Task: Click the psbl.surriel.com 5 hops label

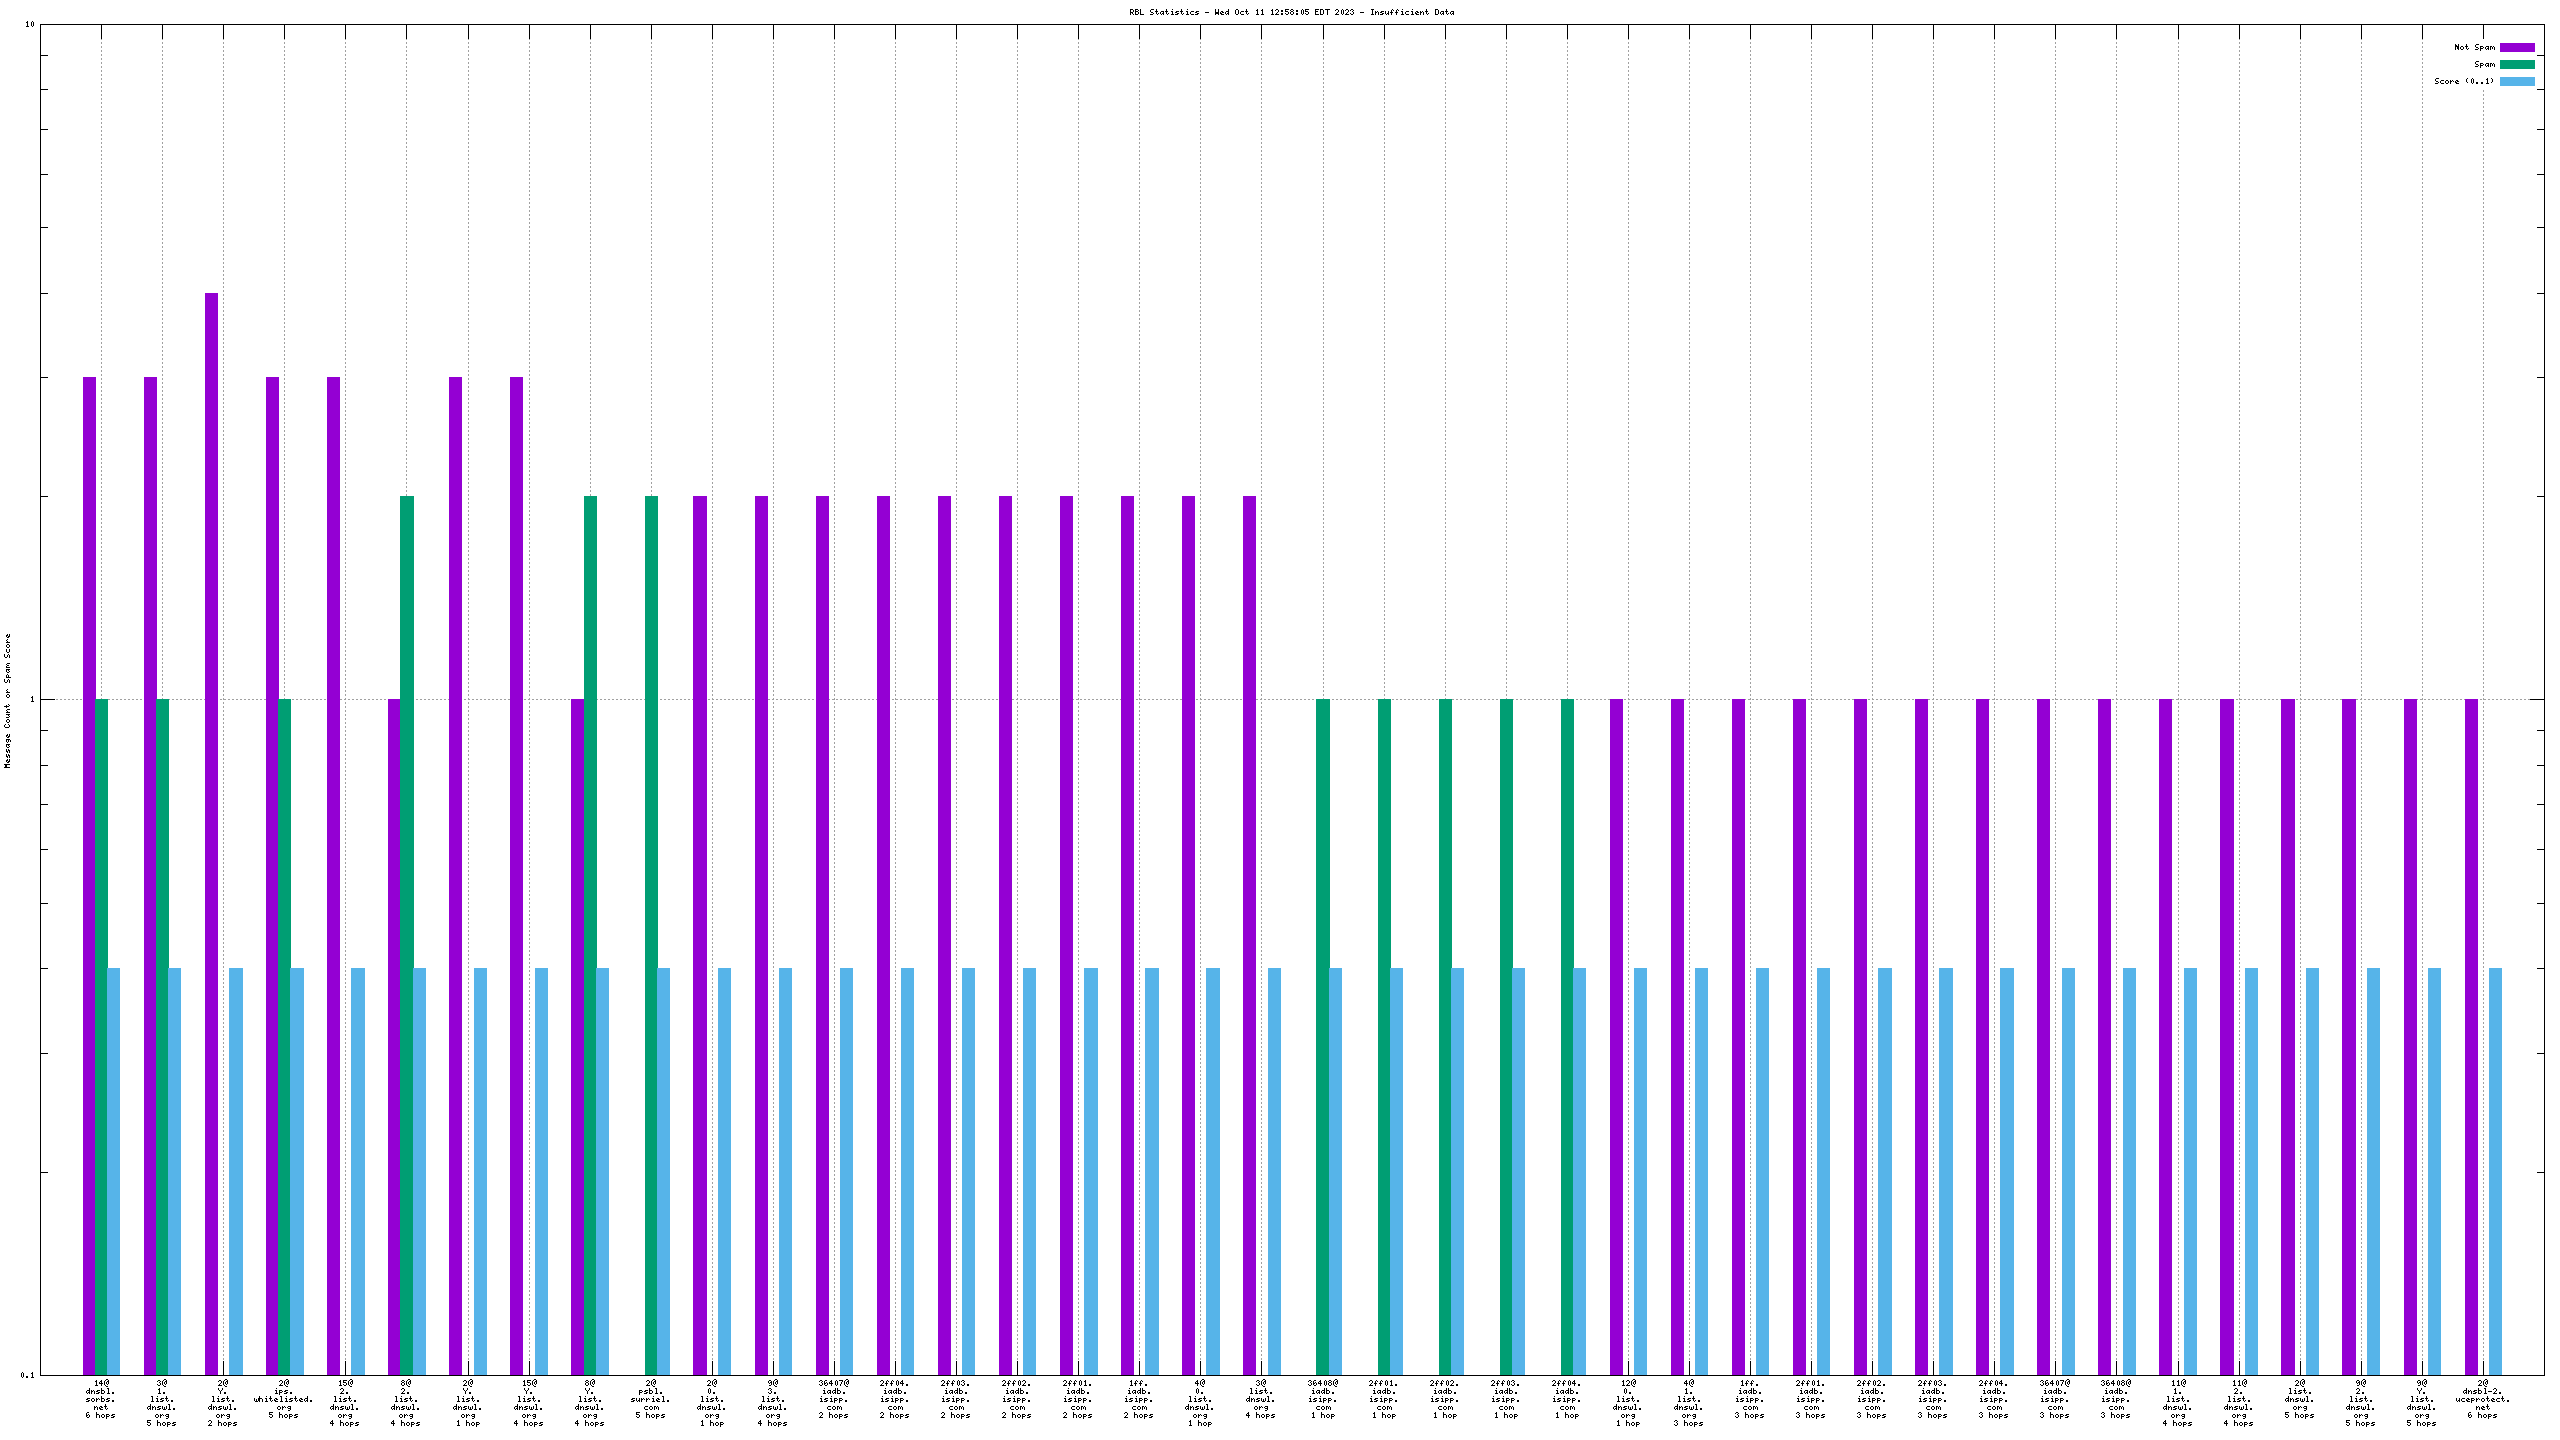Action: (x=650, y=1399)
